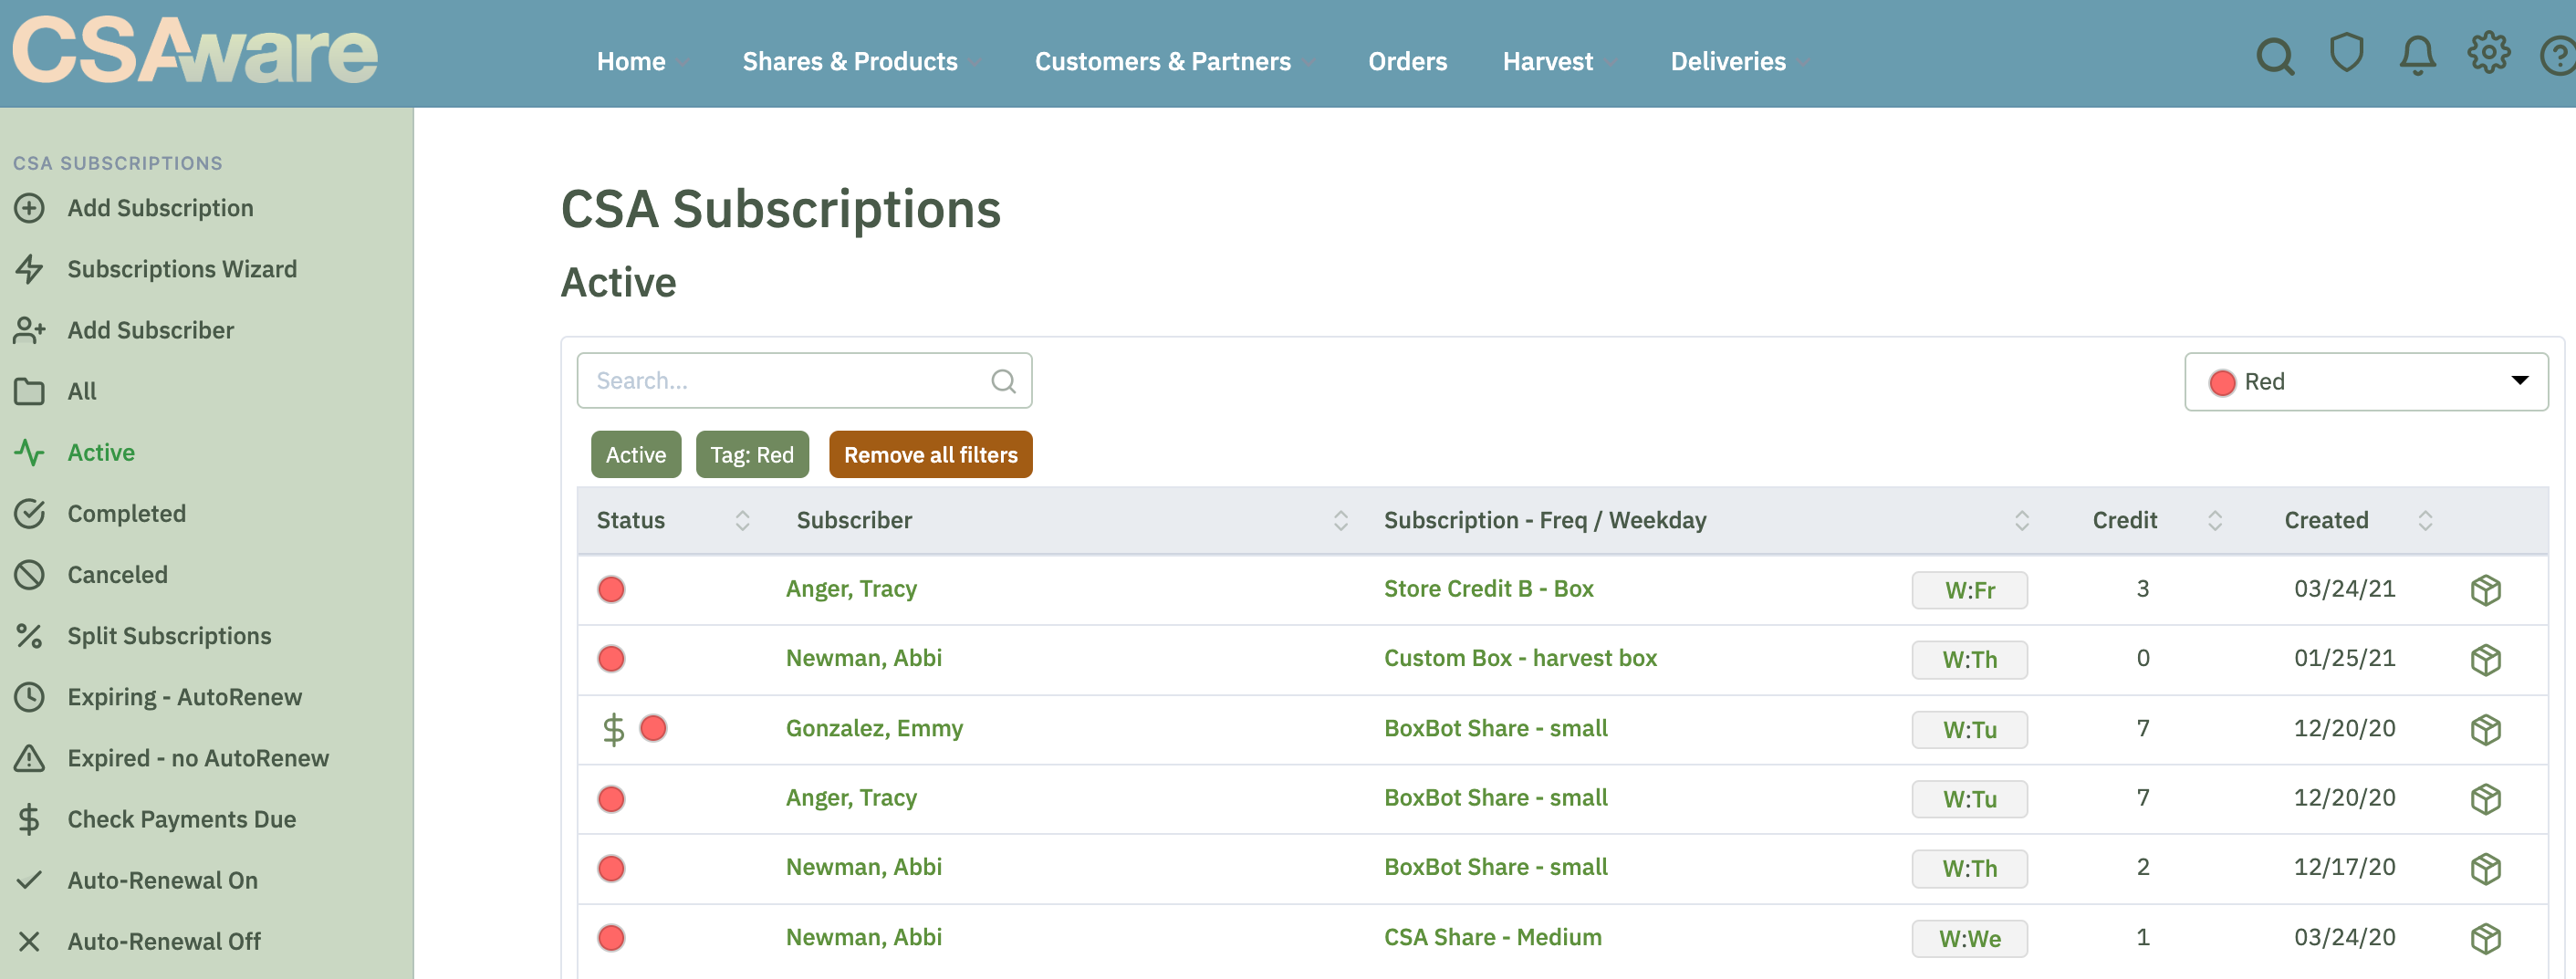The width and height of the screenshot is (2576, 979).
Task: Open the Customers & Partners menu
Action: click(x=1162, y=61)
